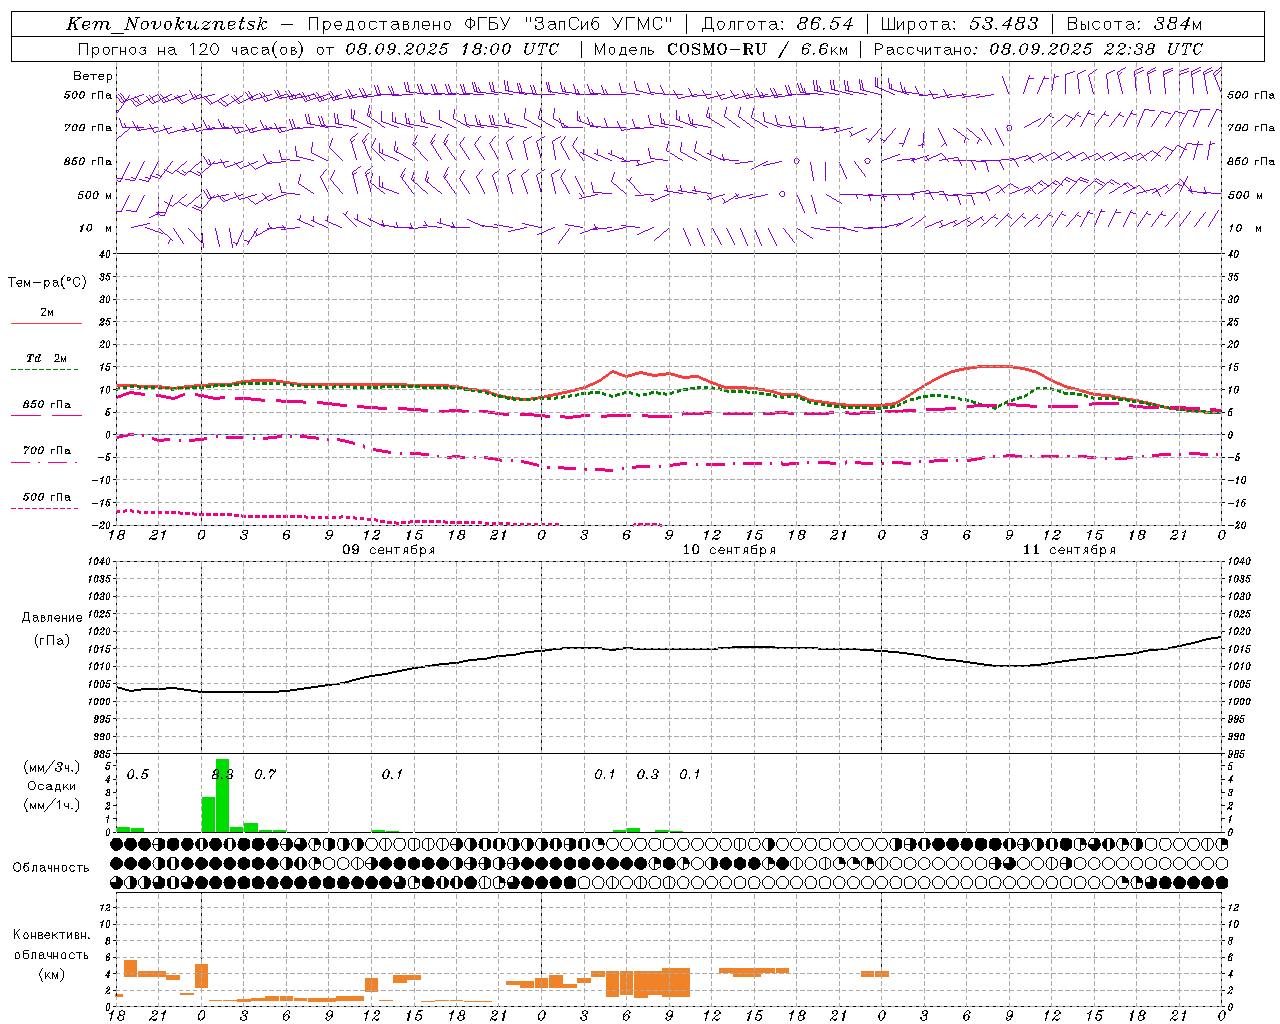Click the left 1040 pressure axis value
Screen dimensions: 1280x1024
[100, 562]
